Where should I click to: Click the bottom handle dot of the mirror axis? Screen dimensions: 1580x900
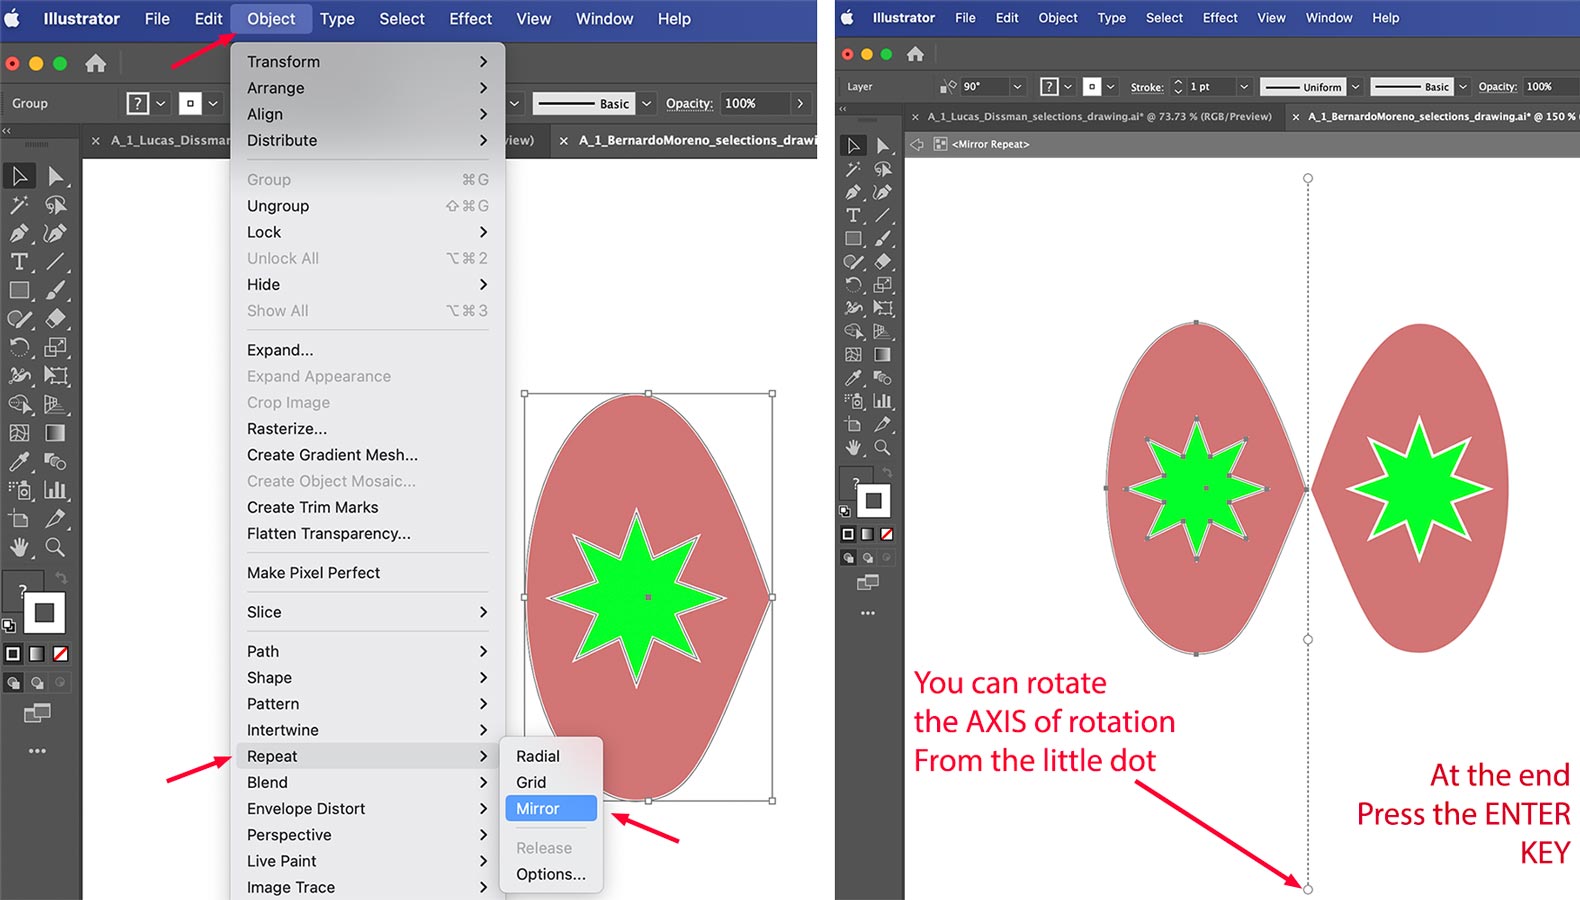pyautogui.click(x=1308, y=888)
